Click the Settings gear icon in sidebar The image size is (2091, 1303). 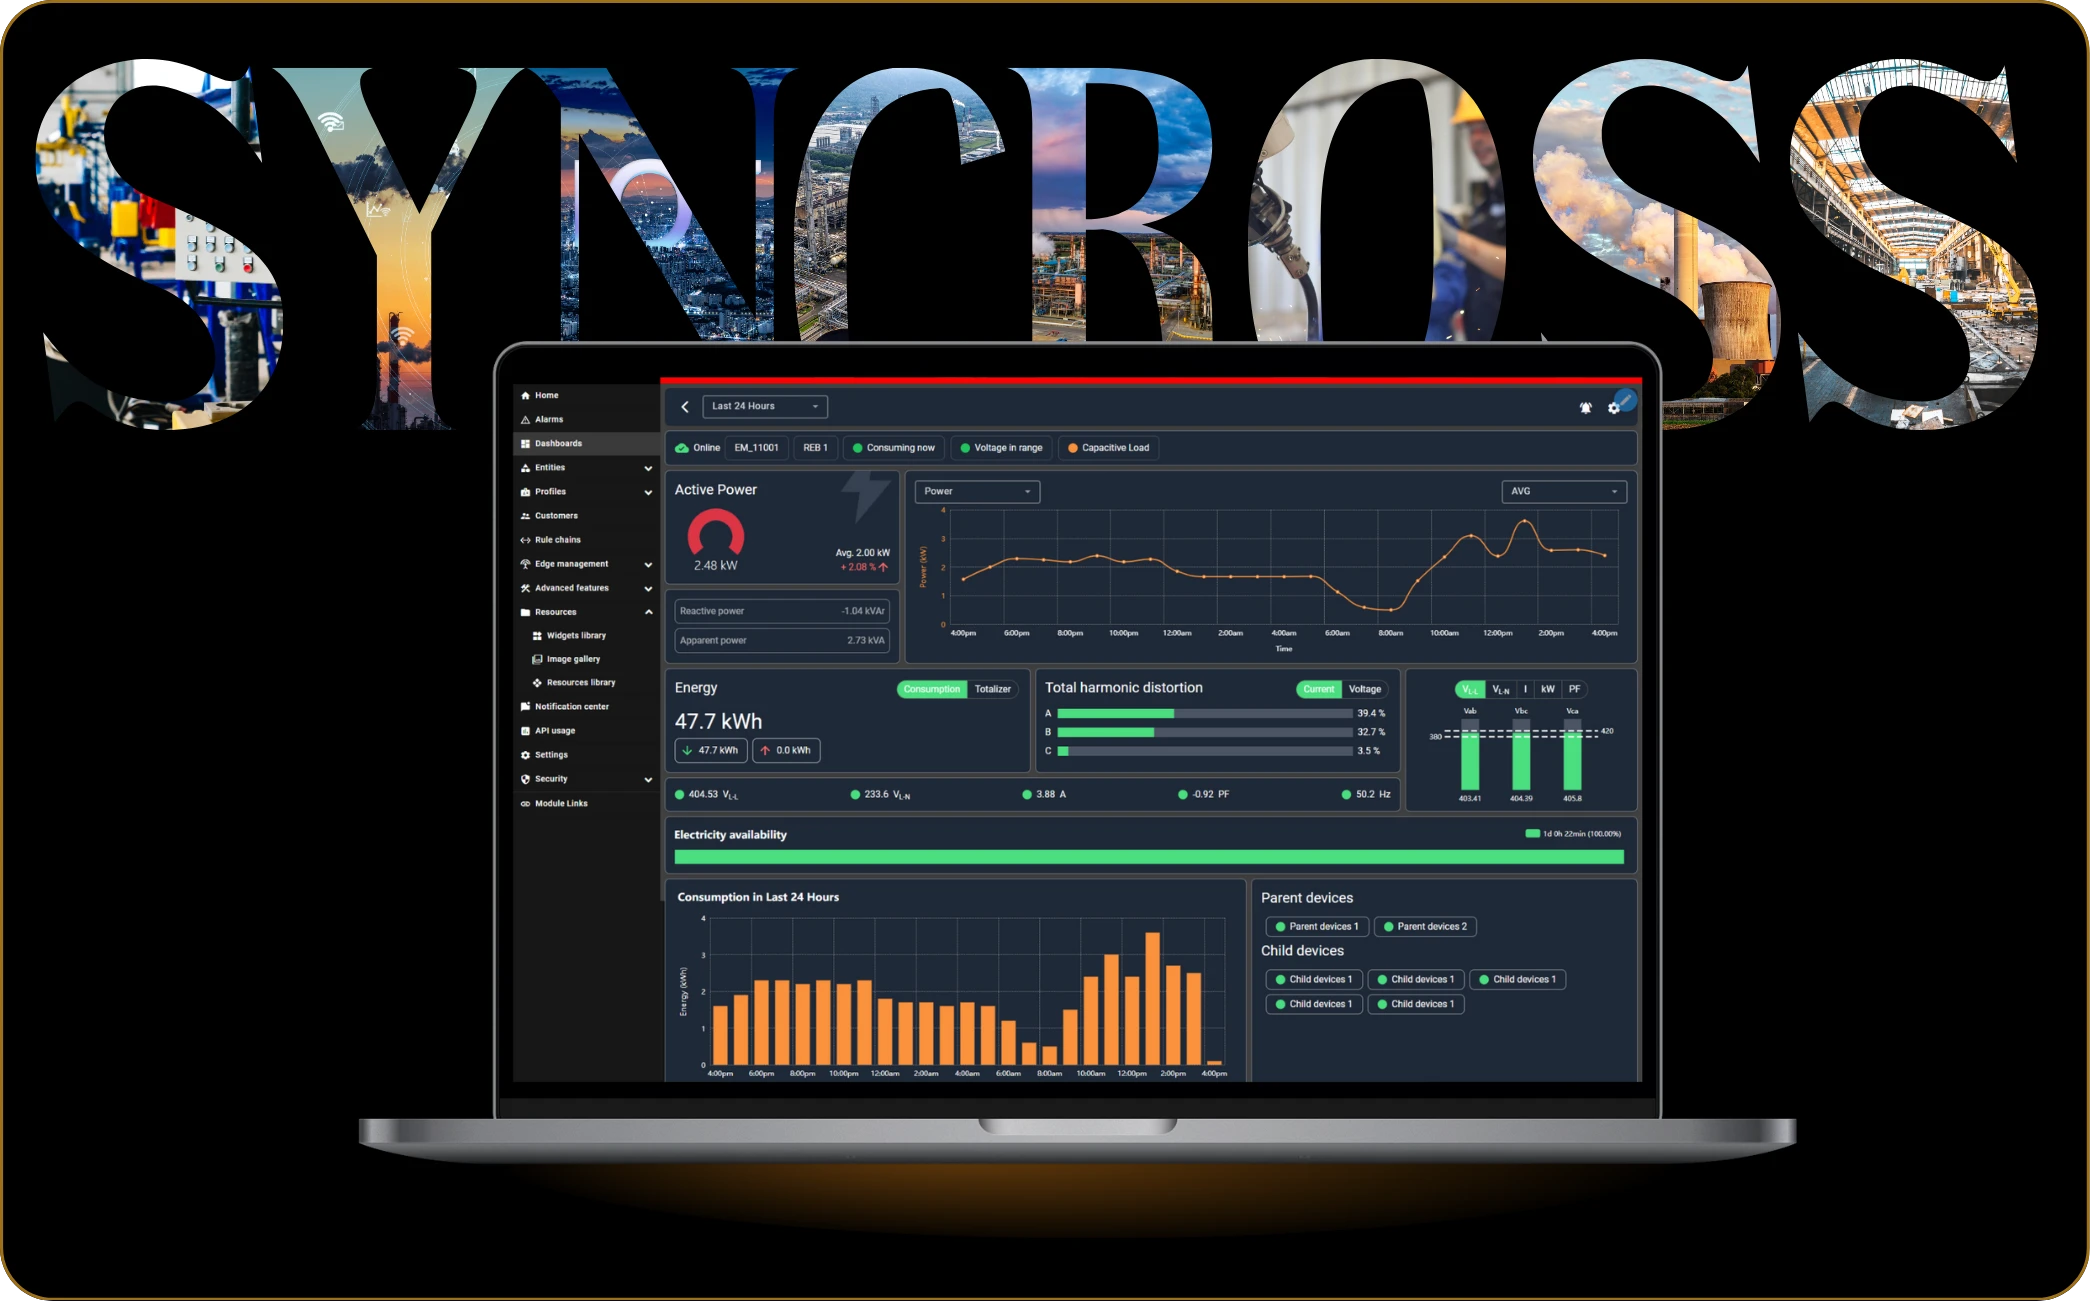pyautogui.click(x=525, y=755)
